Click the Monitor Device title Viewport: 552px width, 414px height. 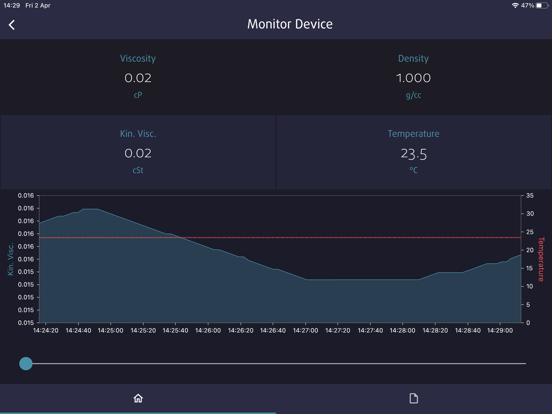click(290, 24)
